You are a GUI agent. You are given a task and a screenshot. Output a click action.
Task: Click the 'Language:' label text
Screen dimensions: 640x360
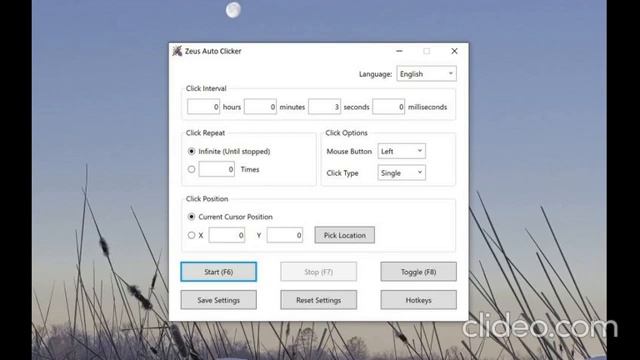point(376,74)
